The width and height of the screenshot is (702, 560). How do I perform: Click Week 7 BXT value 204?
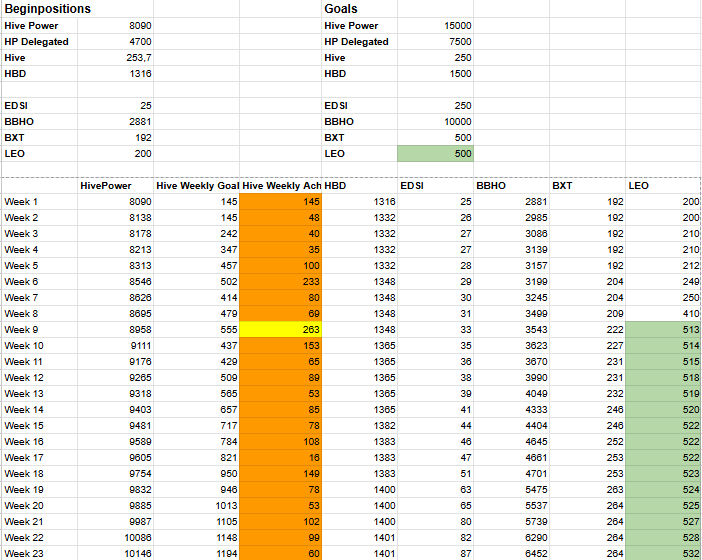587,298
